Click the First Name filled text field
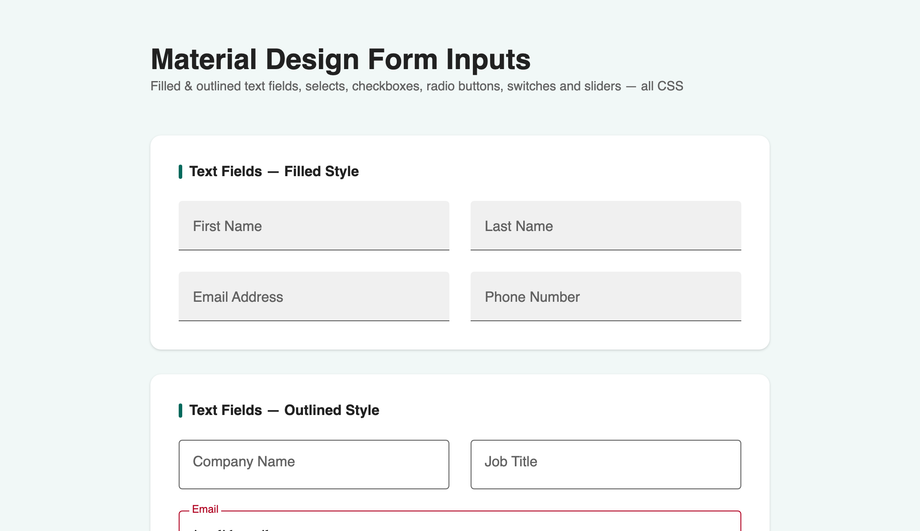 pos(314,226)
